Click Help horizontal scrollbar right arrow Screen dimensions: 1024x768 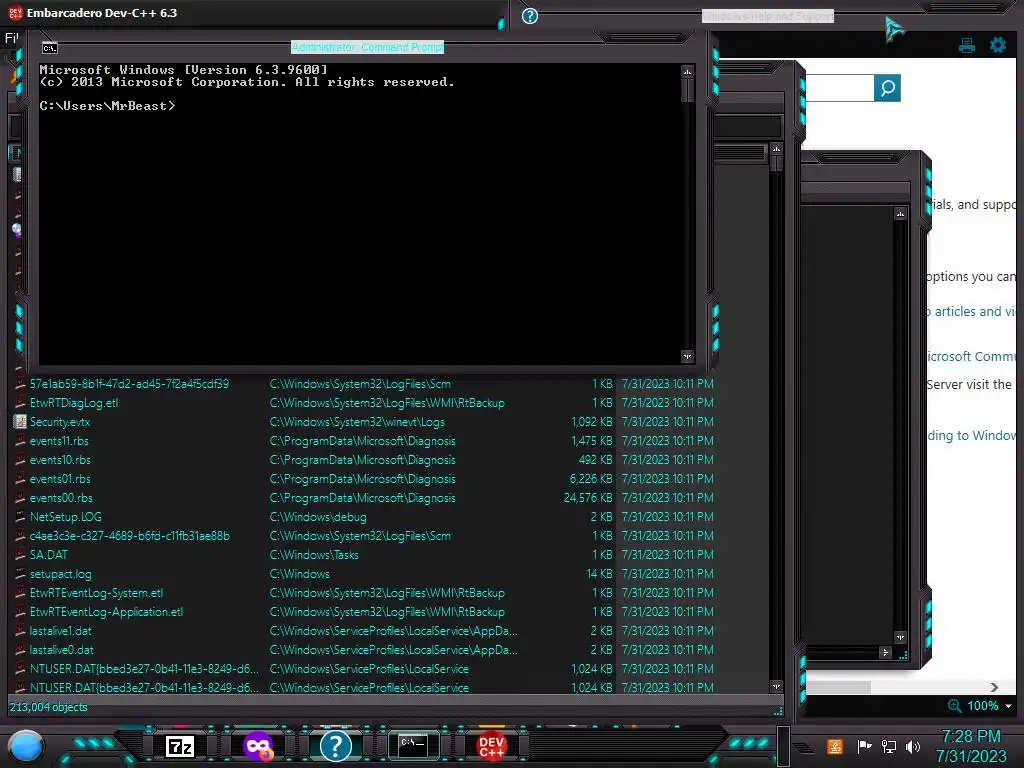pos(994,687)
